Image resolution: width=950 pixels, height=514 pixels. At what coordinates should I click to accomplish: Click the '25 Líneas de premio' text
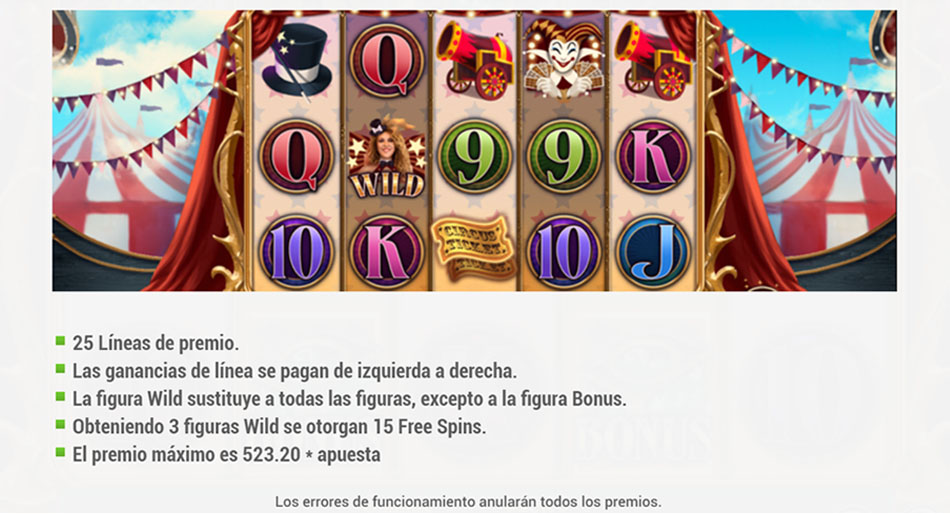click(156, 343)
